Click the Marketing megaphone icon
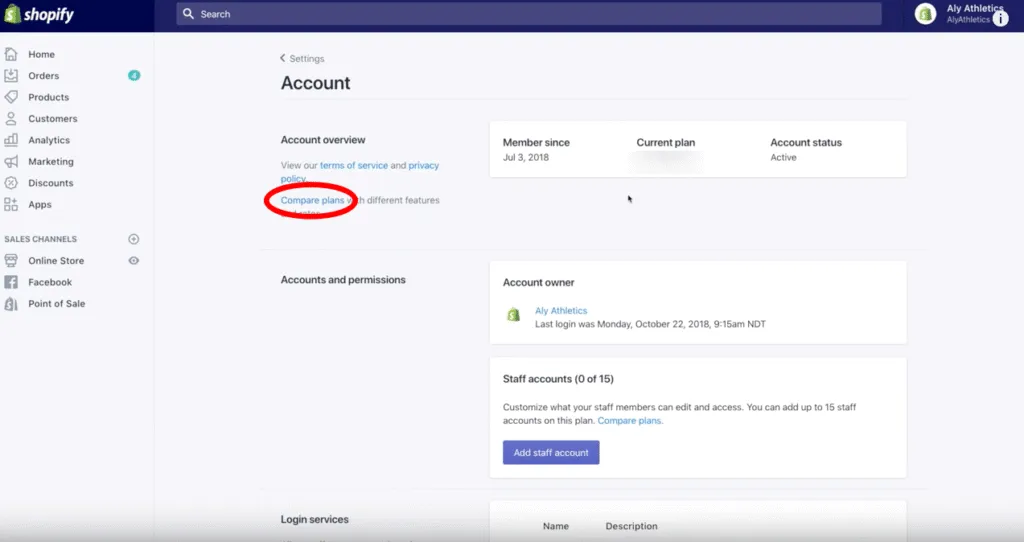The image size is (1024, 542). (11, 161)
